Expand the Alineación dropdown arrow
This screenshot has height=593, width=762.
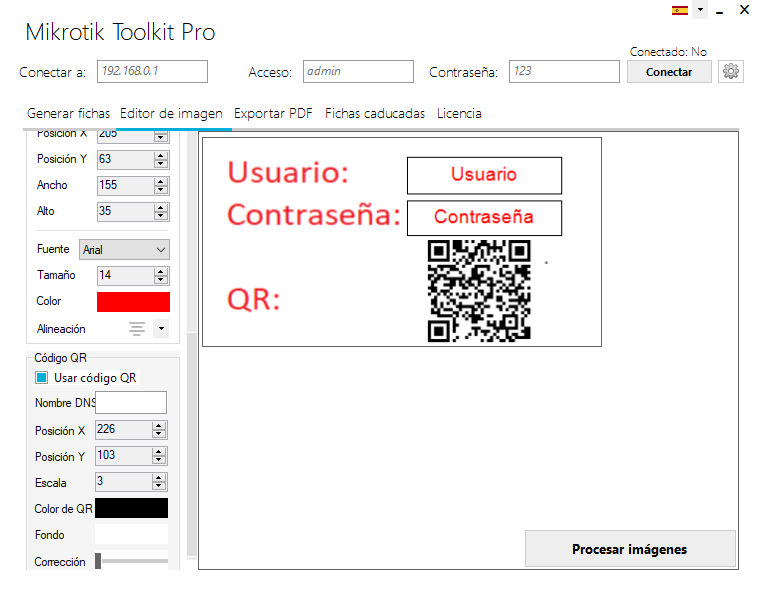click(161, 329)
